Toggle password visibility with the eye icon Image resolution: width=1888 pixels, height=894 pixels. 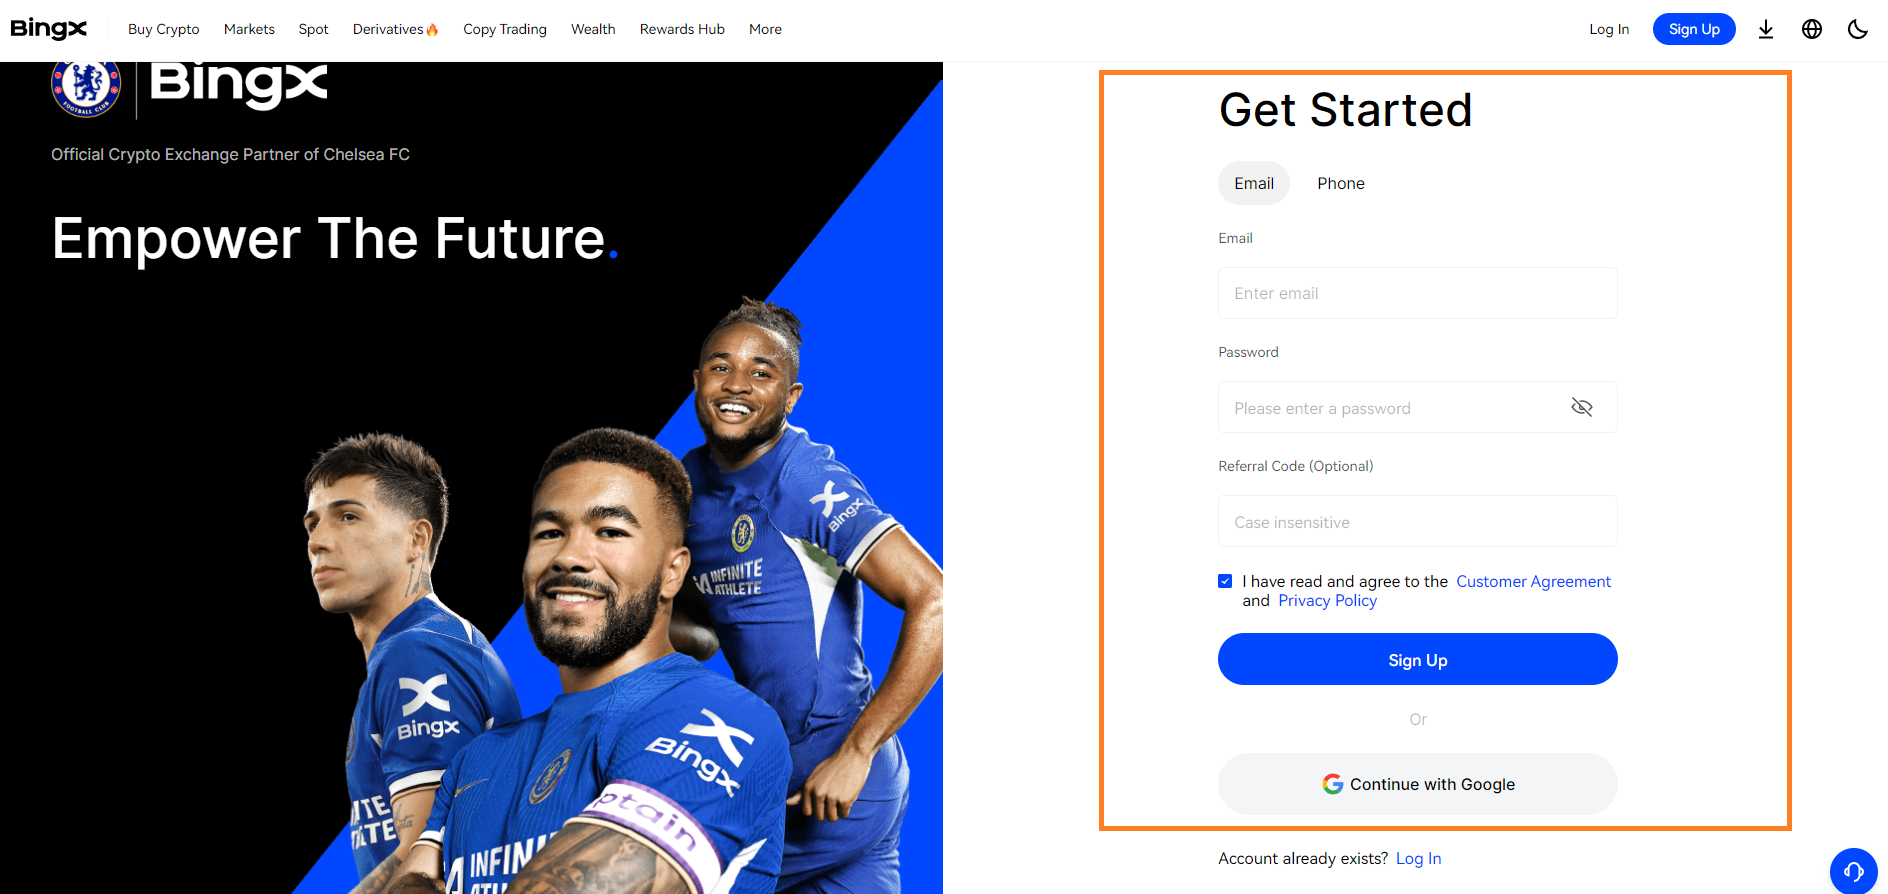[1582, 407]
